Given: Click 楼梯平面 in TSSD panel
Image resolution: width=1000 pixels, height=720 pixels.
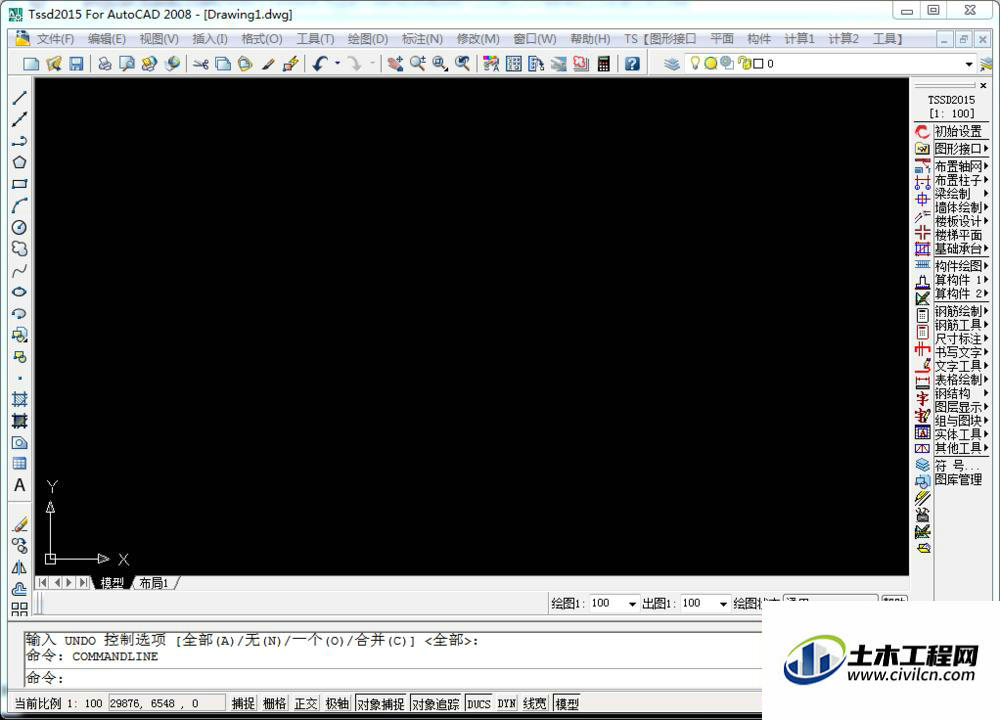Looking at the screenshot, I should coord(958,235).
